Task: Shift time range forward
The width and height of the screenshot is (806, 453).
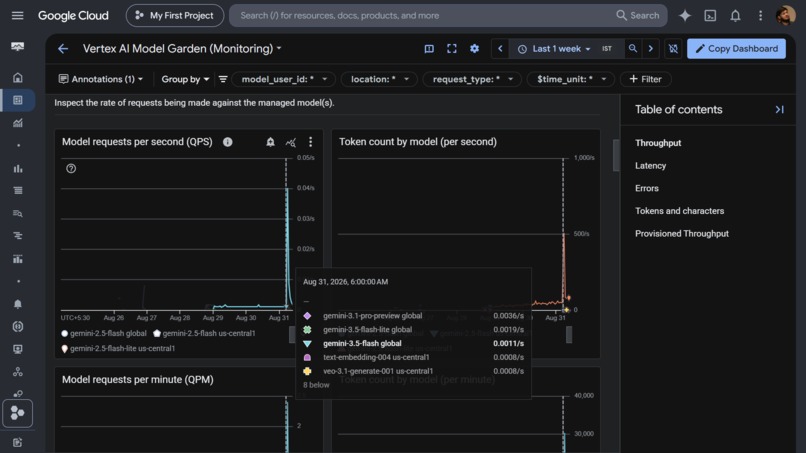Action: 651,48
